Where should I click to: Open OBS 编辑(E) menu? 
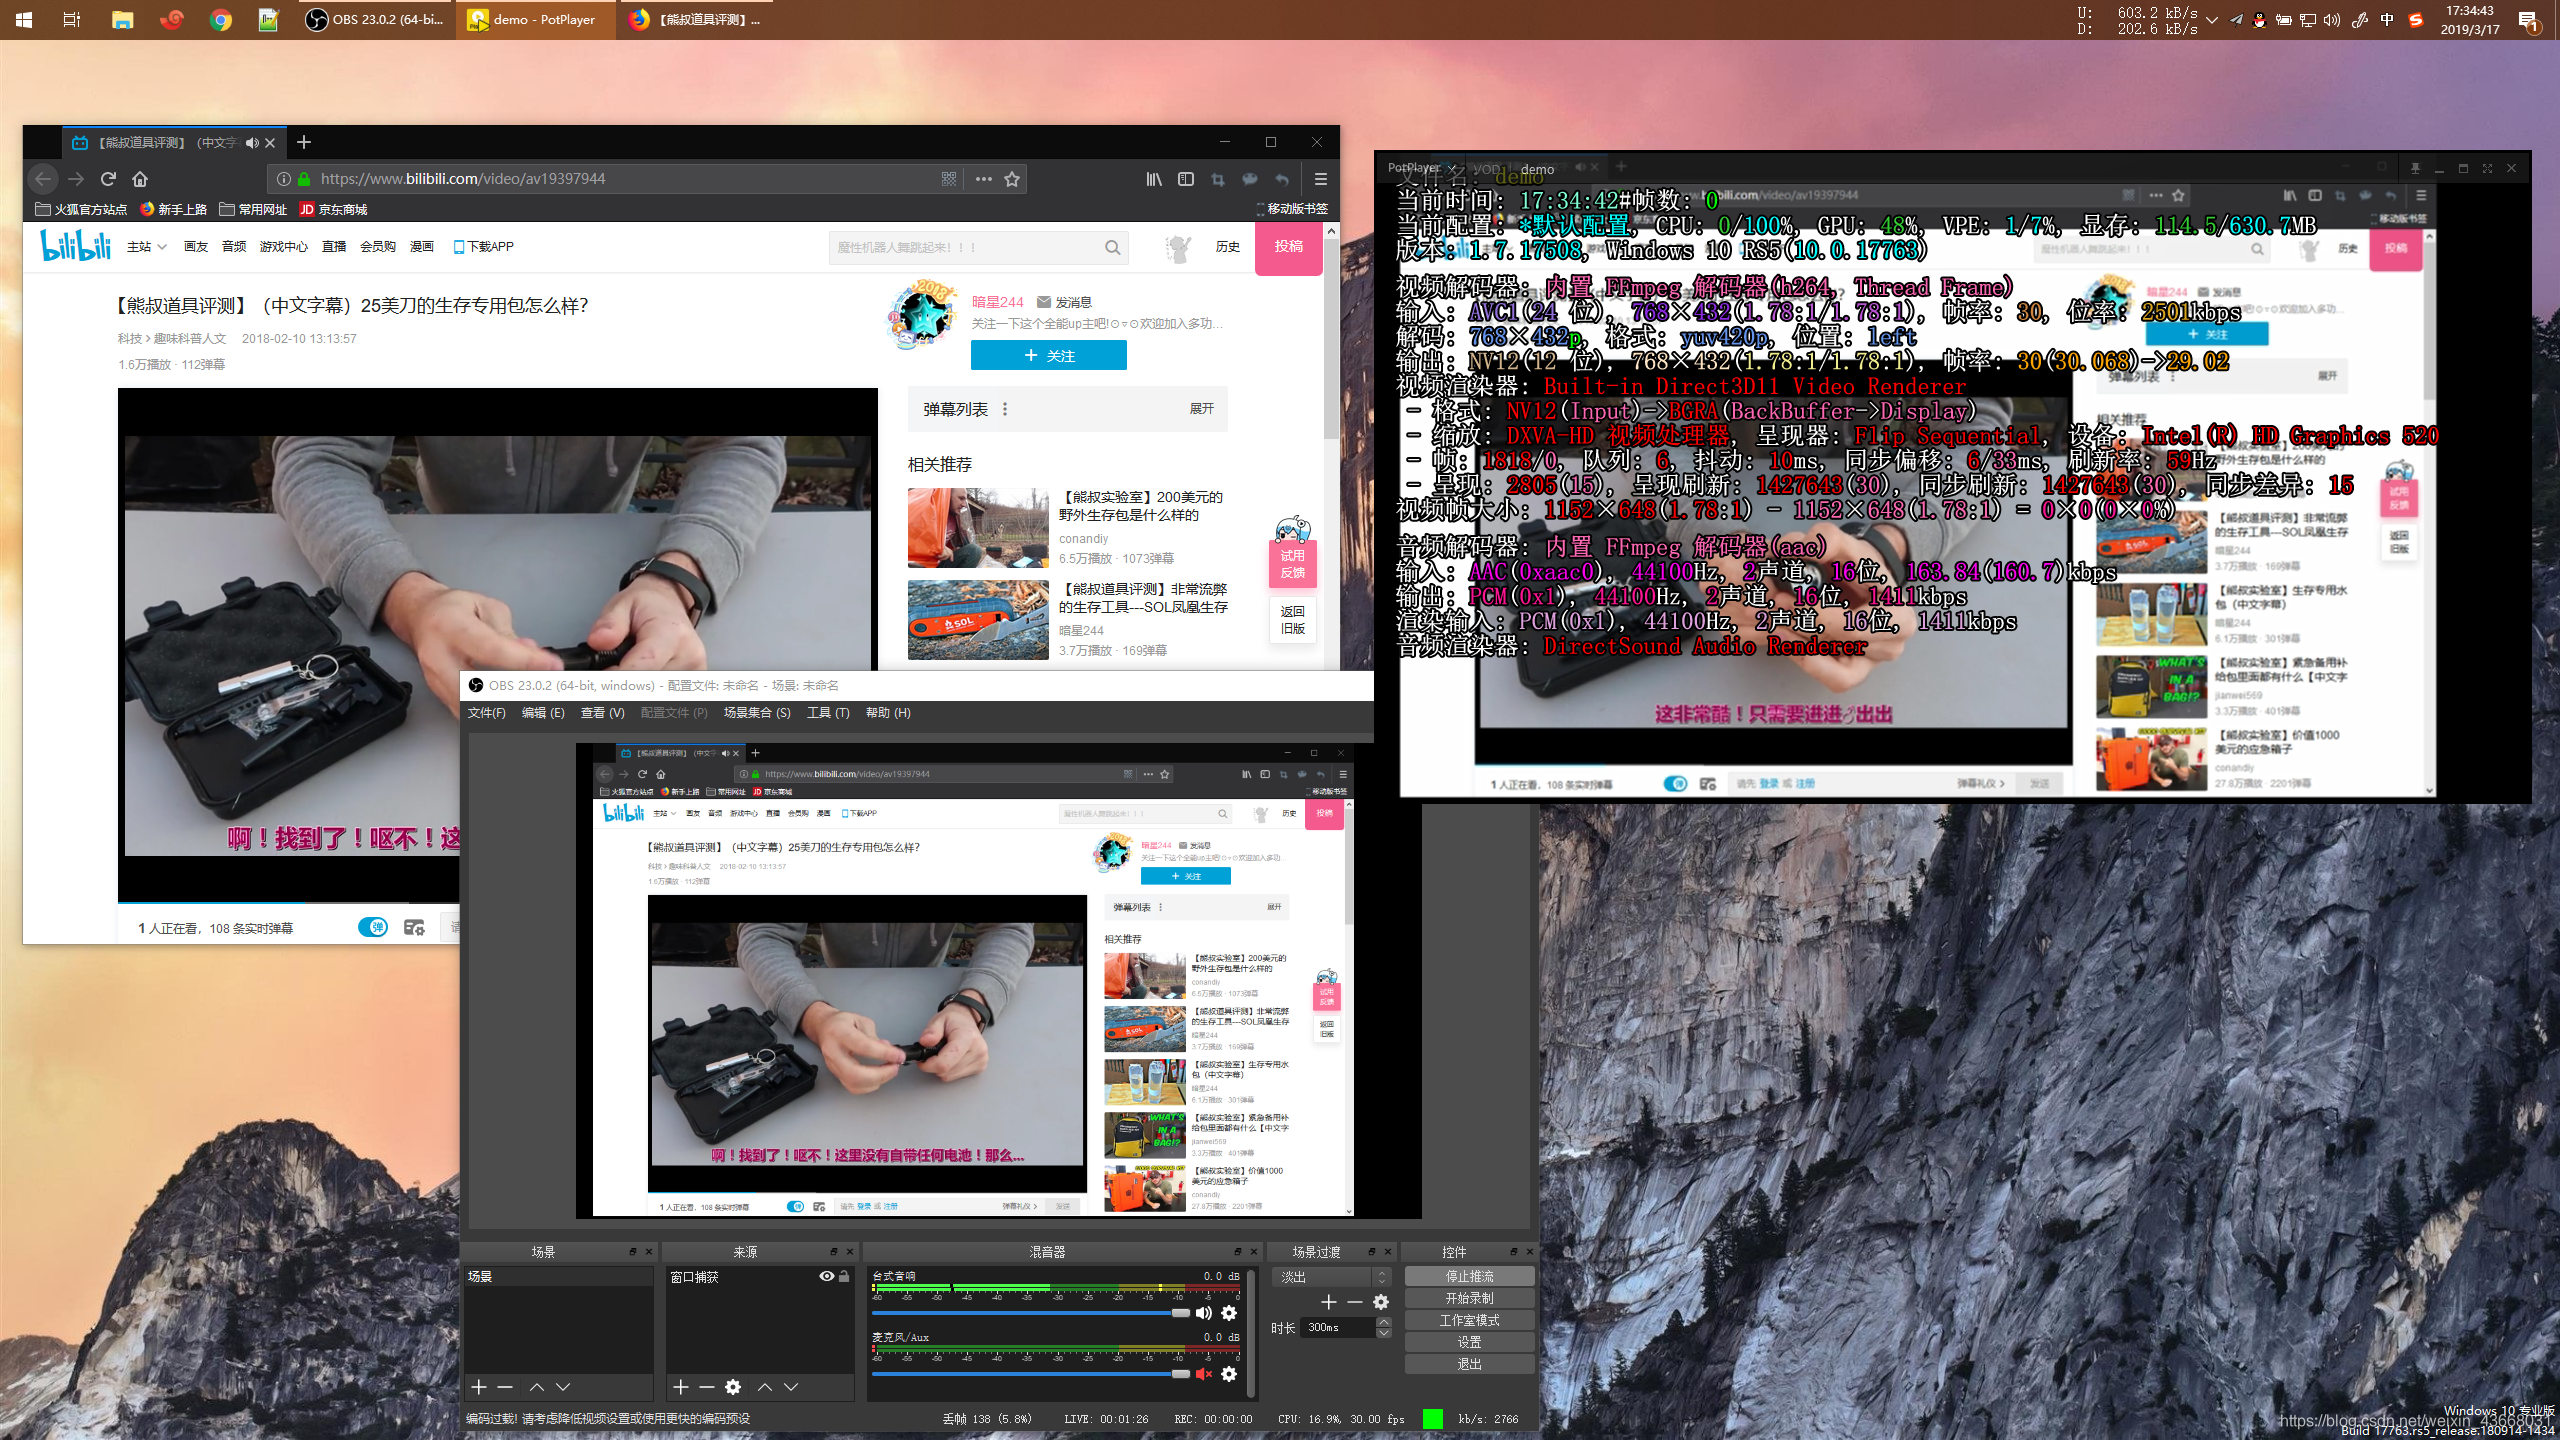543,713
